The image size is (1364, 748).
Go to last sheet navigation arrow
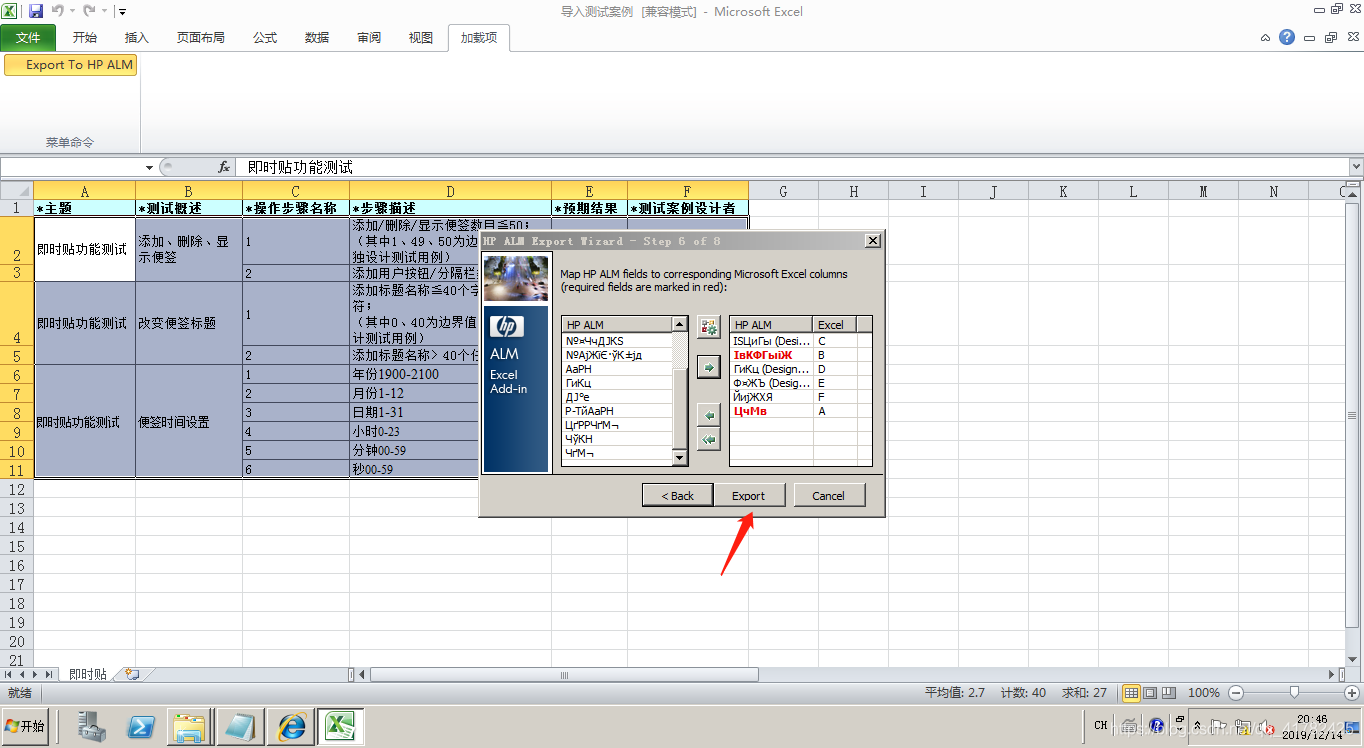[x=51, y=675]
